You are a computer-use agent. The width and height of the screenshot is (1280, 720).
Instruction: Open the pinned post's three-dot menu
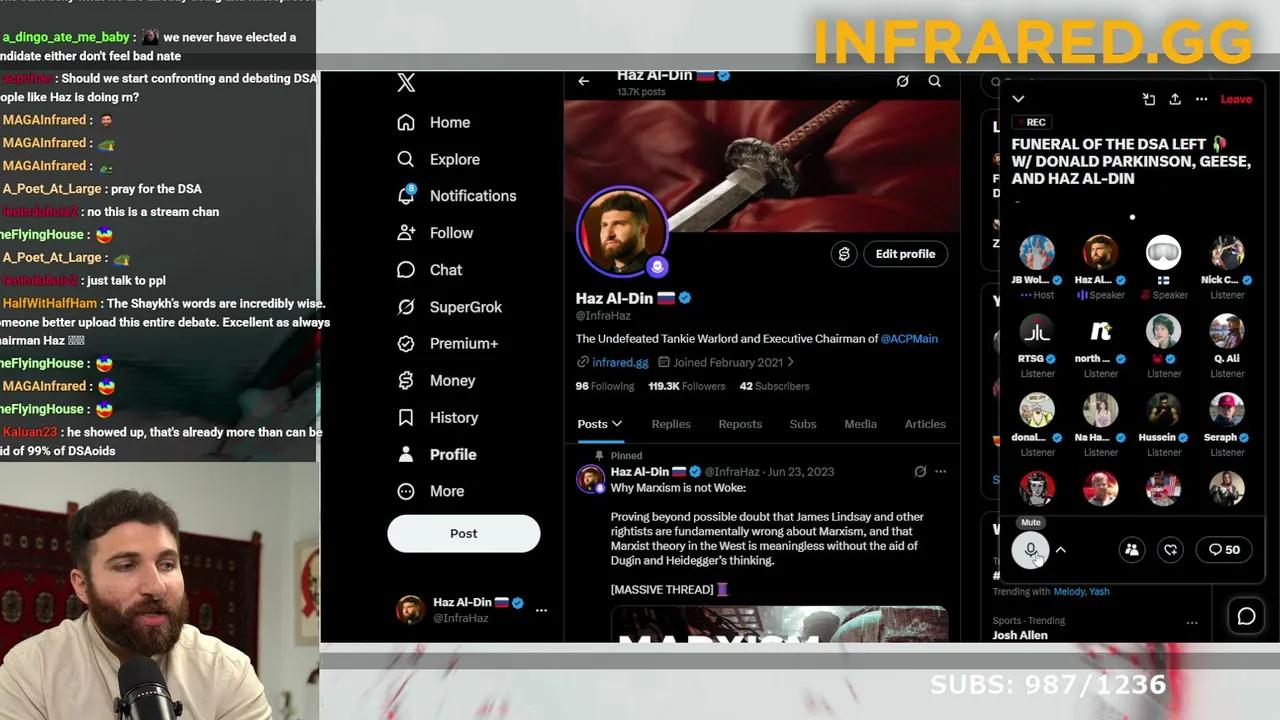(x=940, y=471)
